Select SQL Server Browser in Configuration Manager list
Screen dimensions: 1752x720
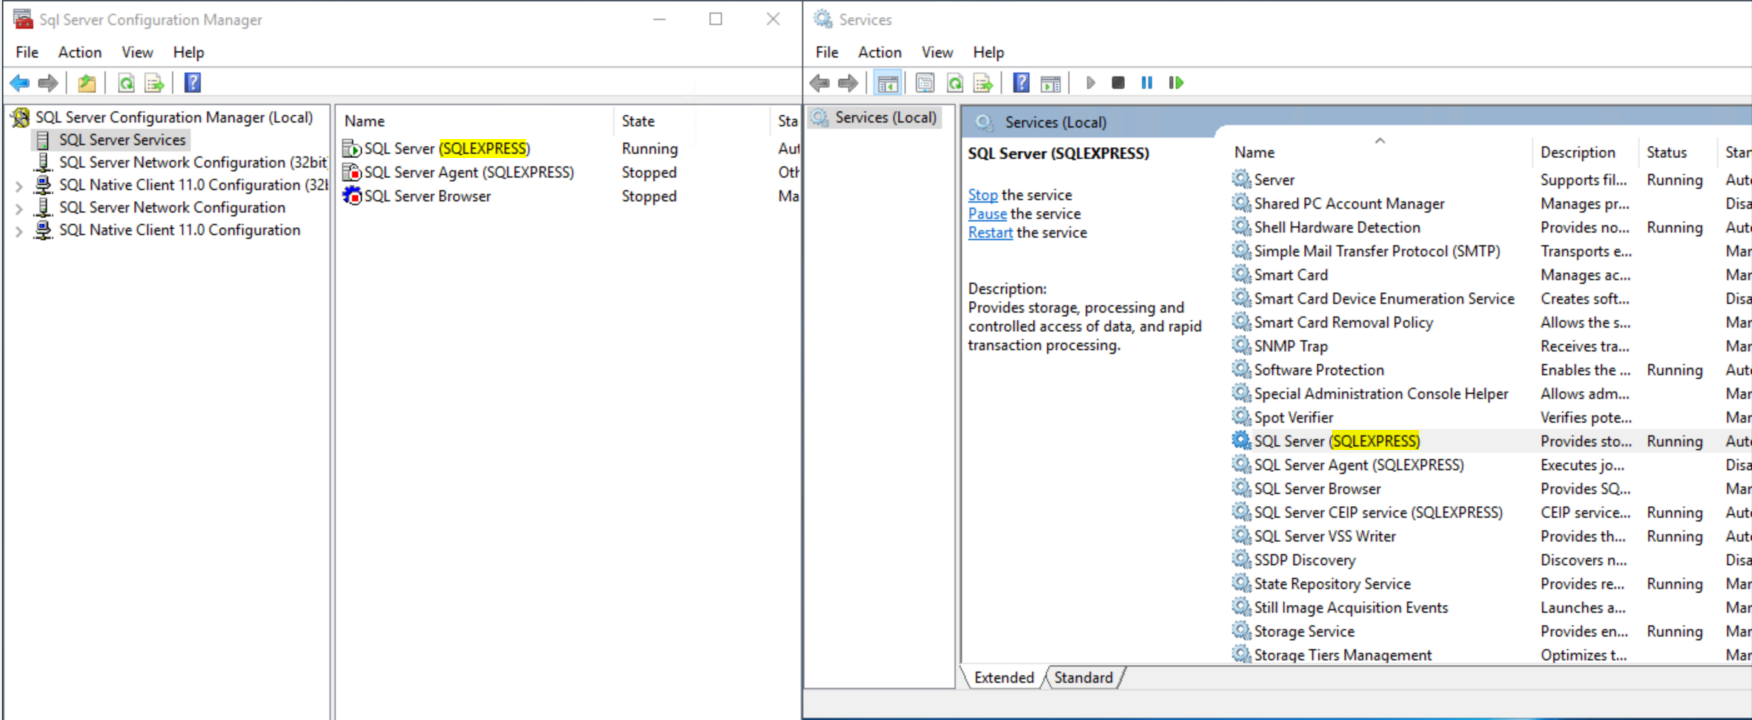(x=427, y=196)
